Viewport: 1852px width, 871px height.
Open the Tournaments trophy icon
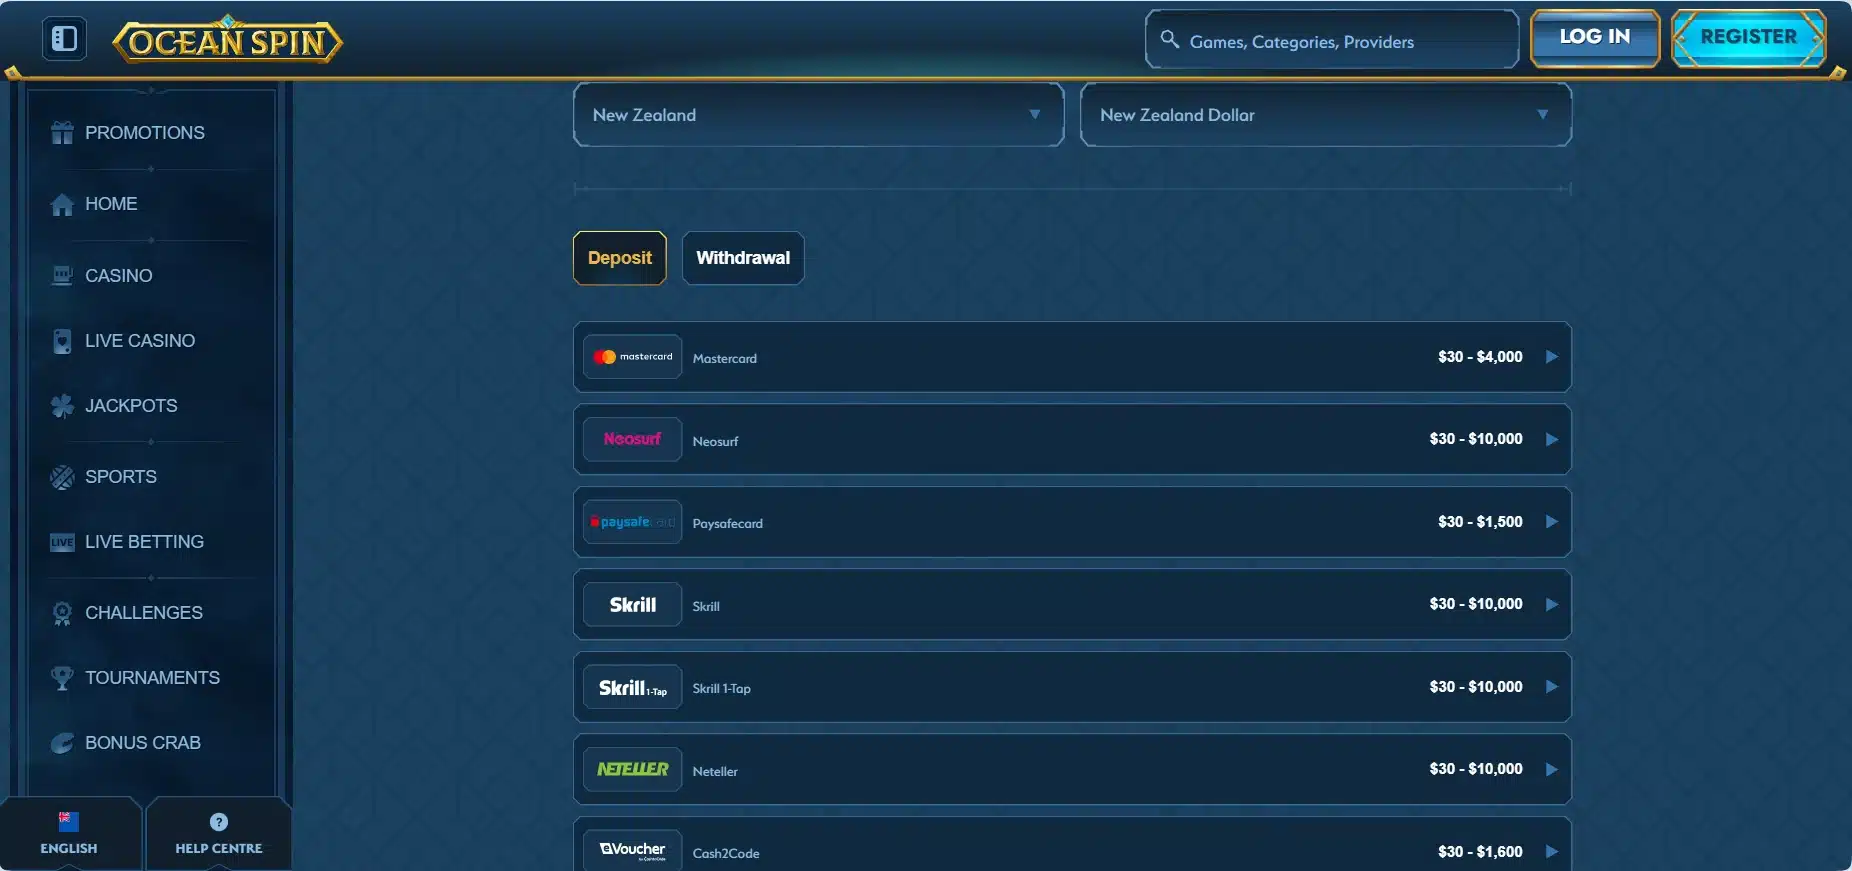coord(62,678)
